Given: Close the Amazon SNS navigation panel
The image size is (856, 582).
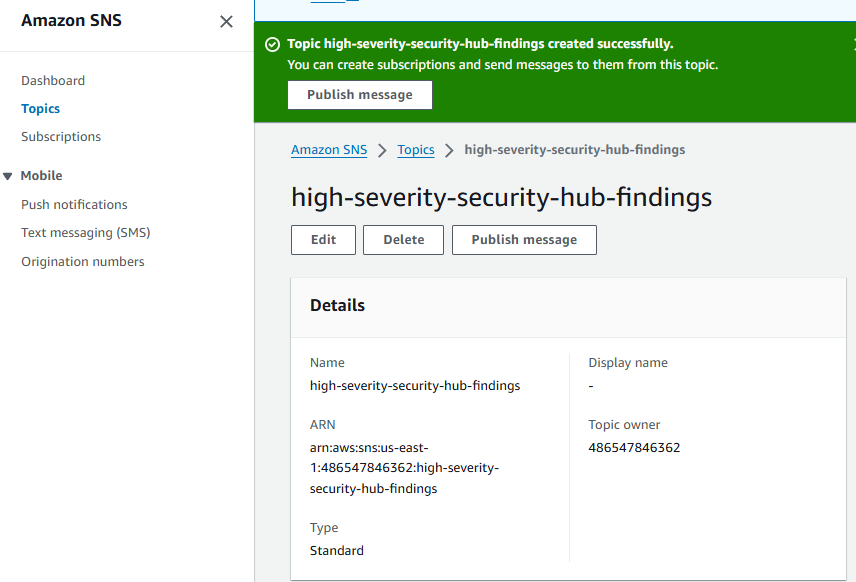Looking at the screenshot, I should [x=226, y=21].
